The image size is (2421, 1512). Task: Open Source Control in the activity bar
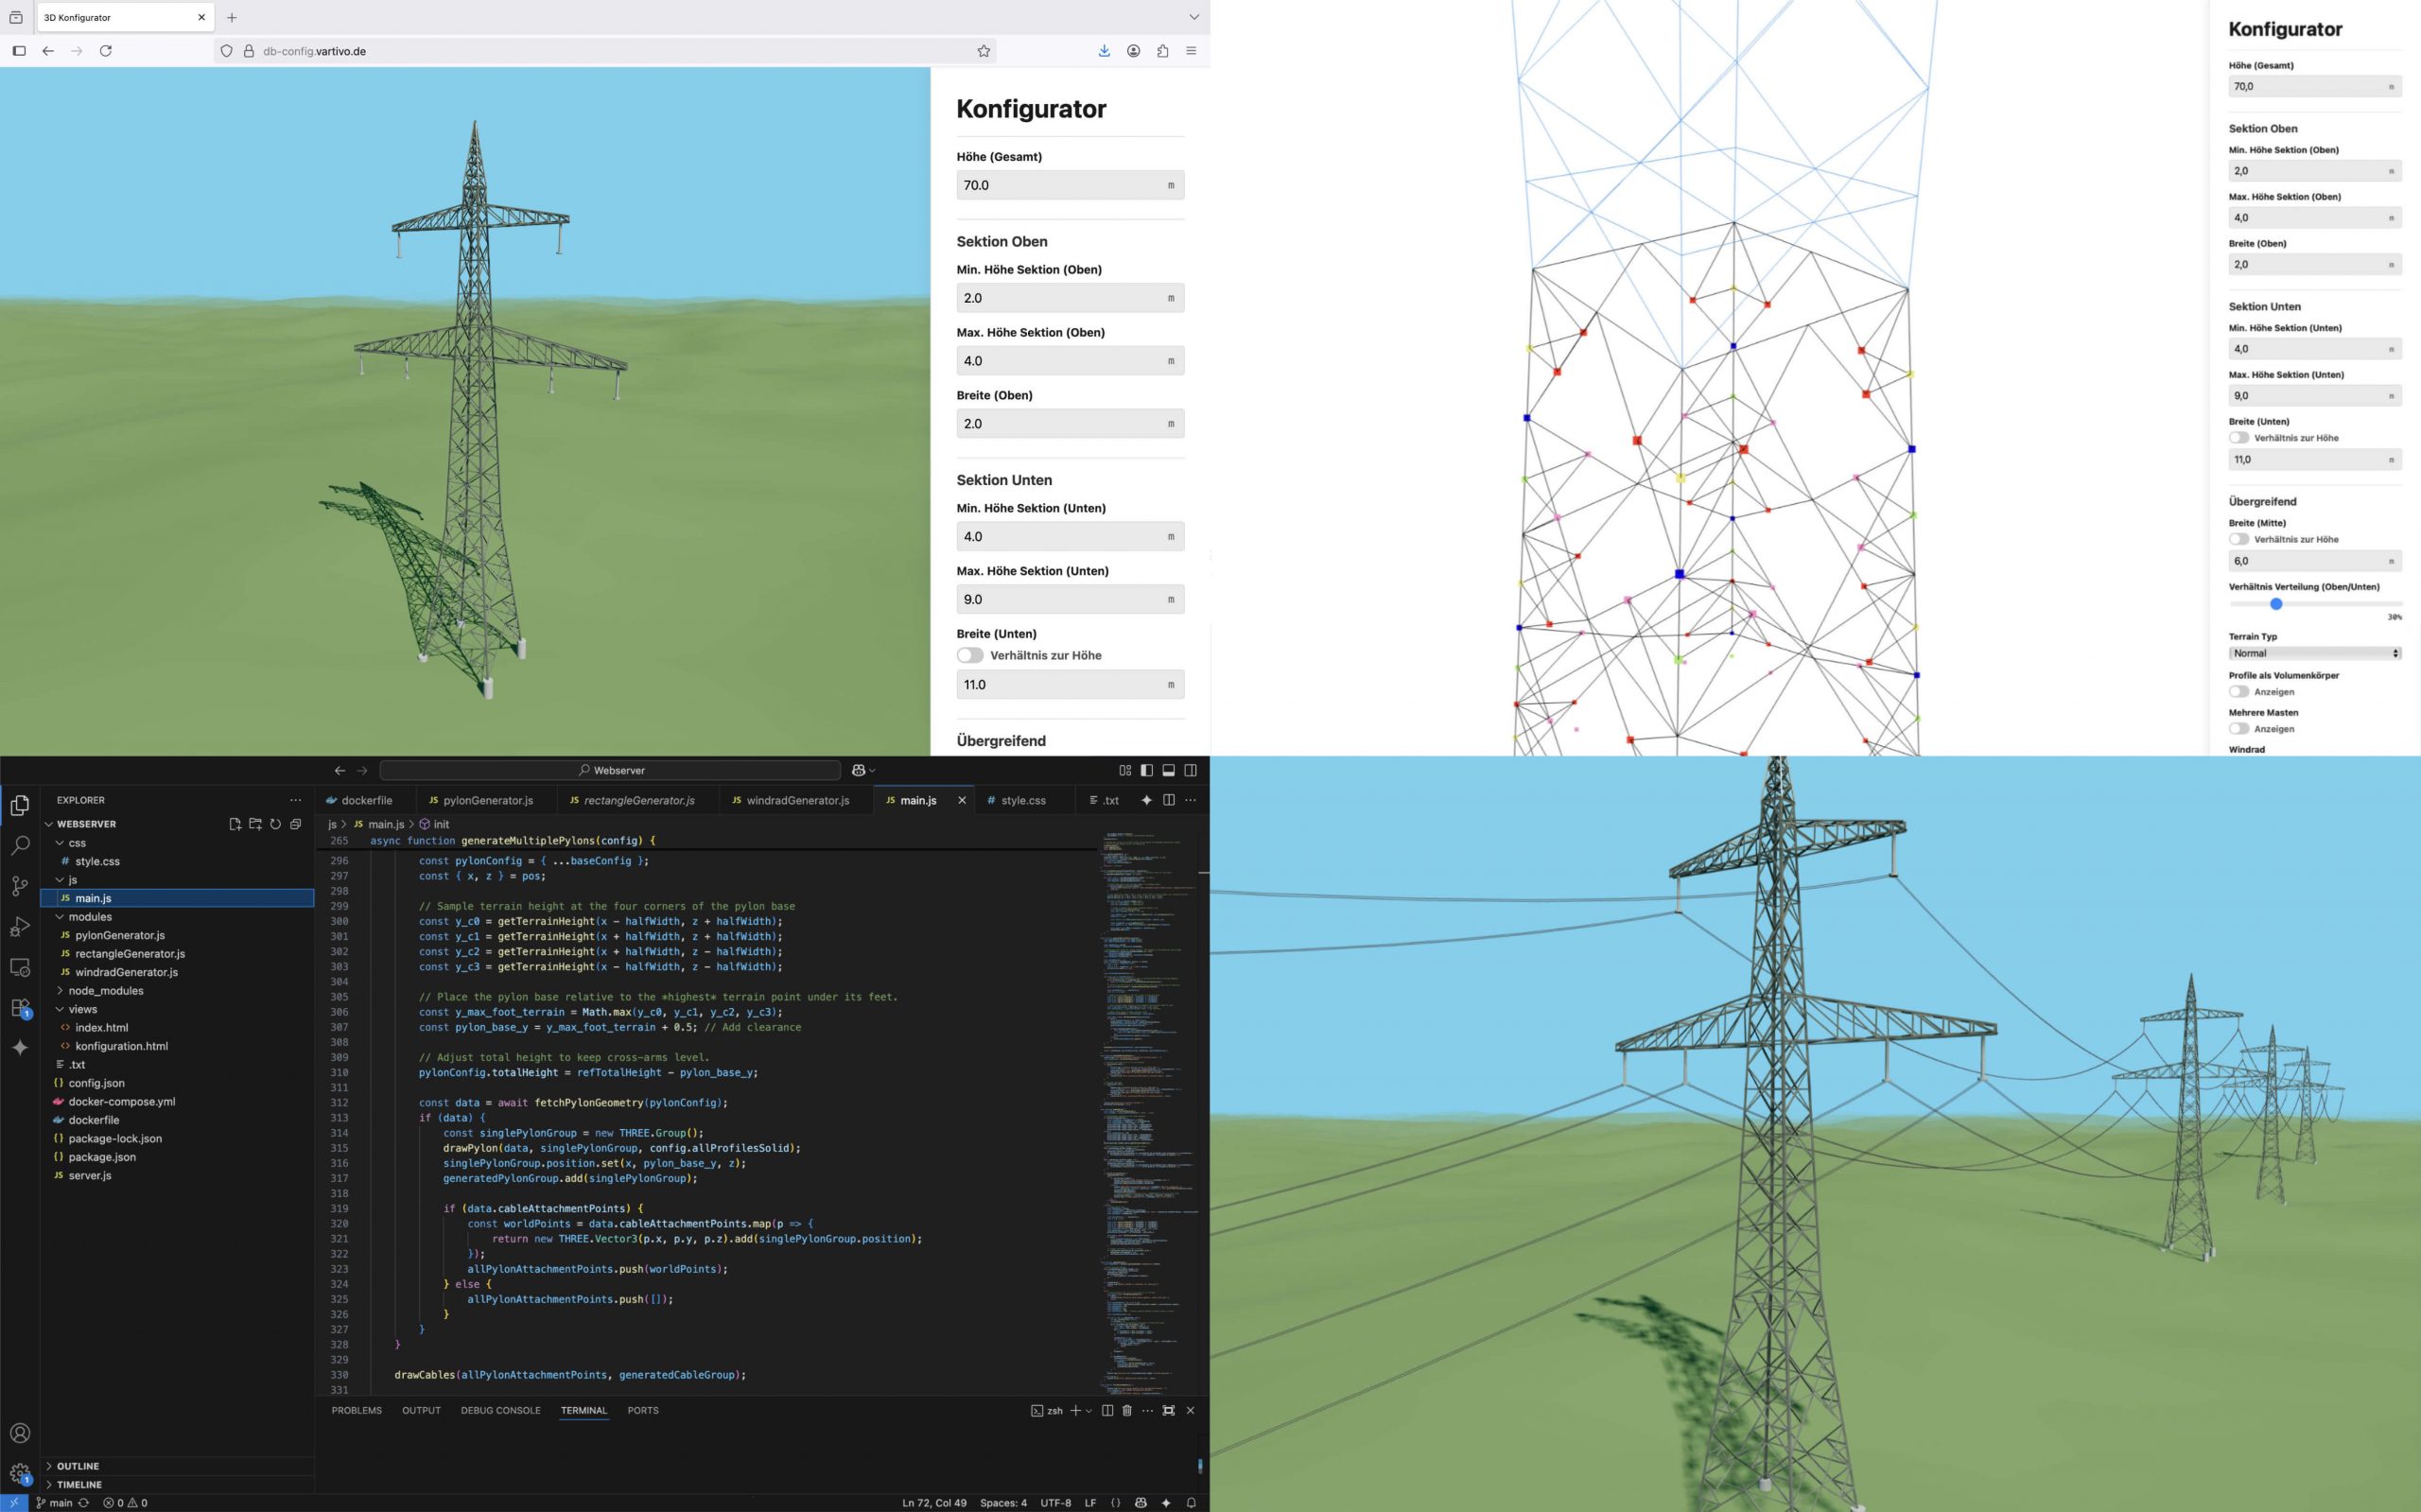point(20,886)
